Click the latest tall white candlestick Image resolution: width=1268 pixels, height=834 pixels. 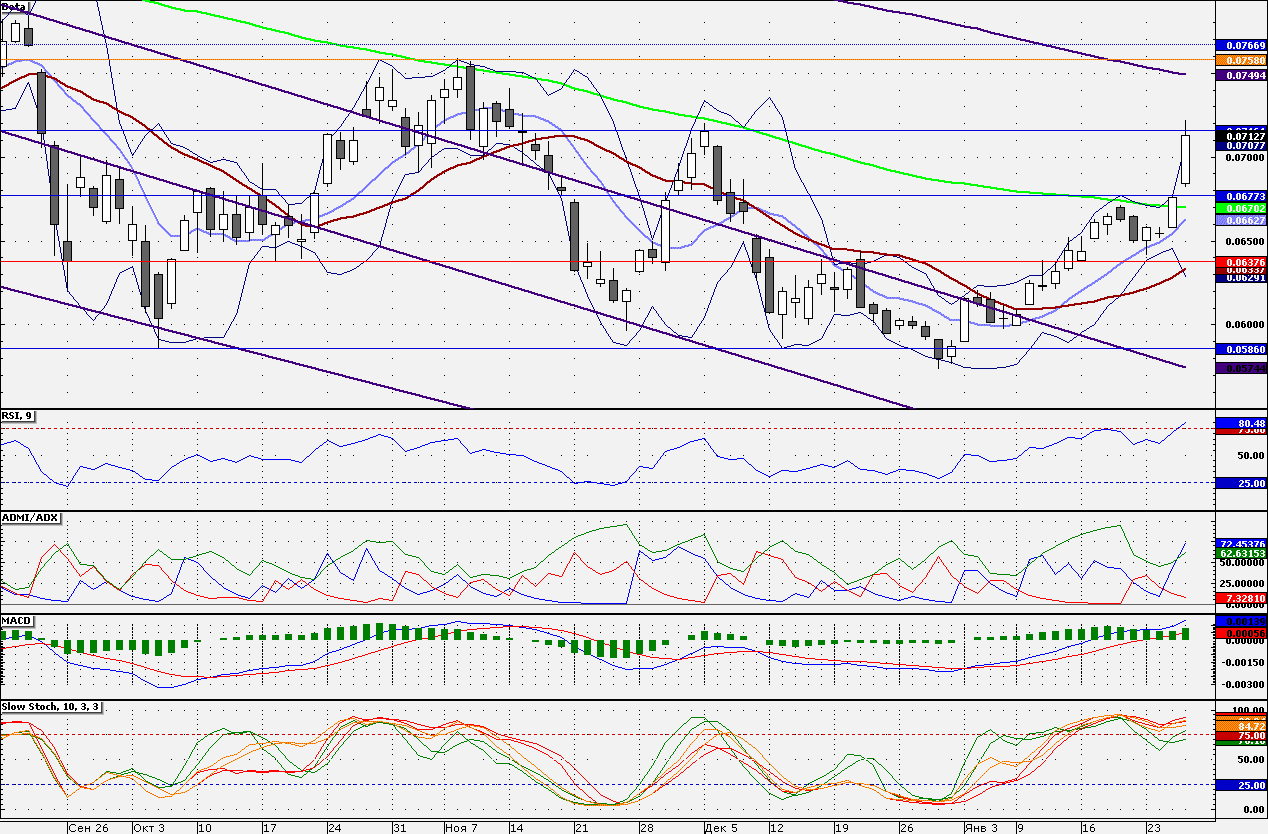1186,160
